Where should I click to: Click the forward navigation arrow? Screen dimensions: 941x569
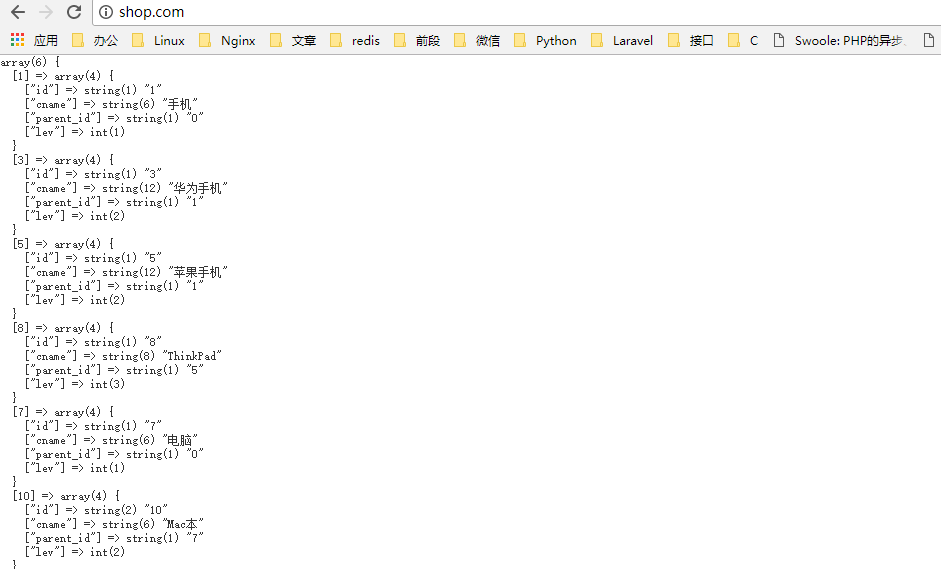point(45,12)
